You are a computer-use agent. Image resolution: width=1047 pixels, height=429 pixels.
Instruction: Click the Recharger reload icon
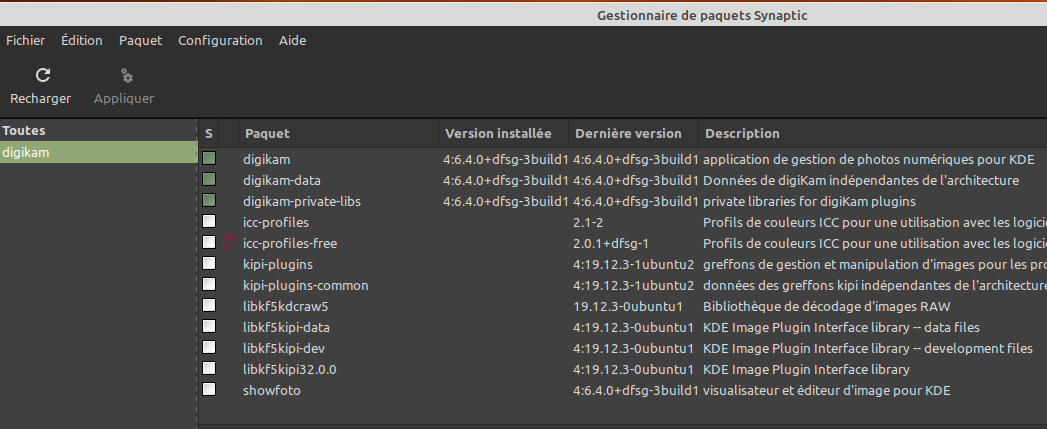pyautogui.click(x=43, y=75)
